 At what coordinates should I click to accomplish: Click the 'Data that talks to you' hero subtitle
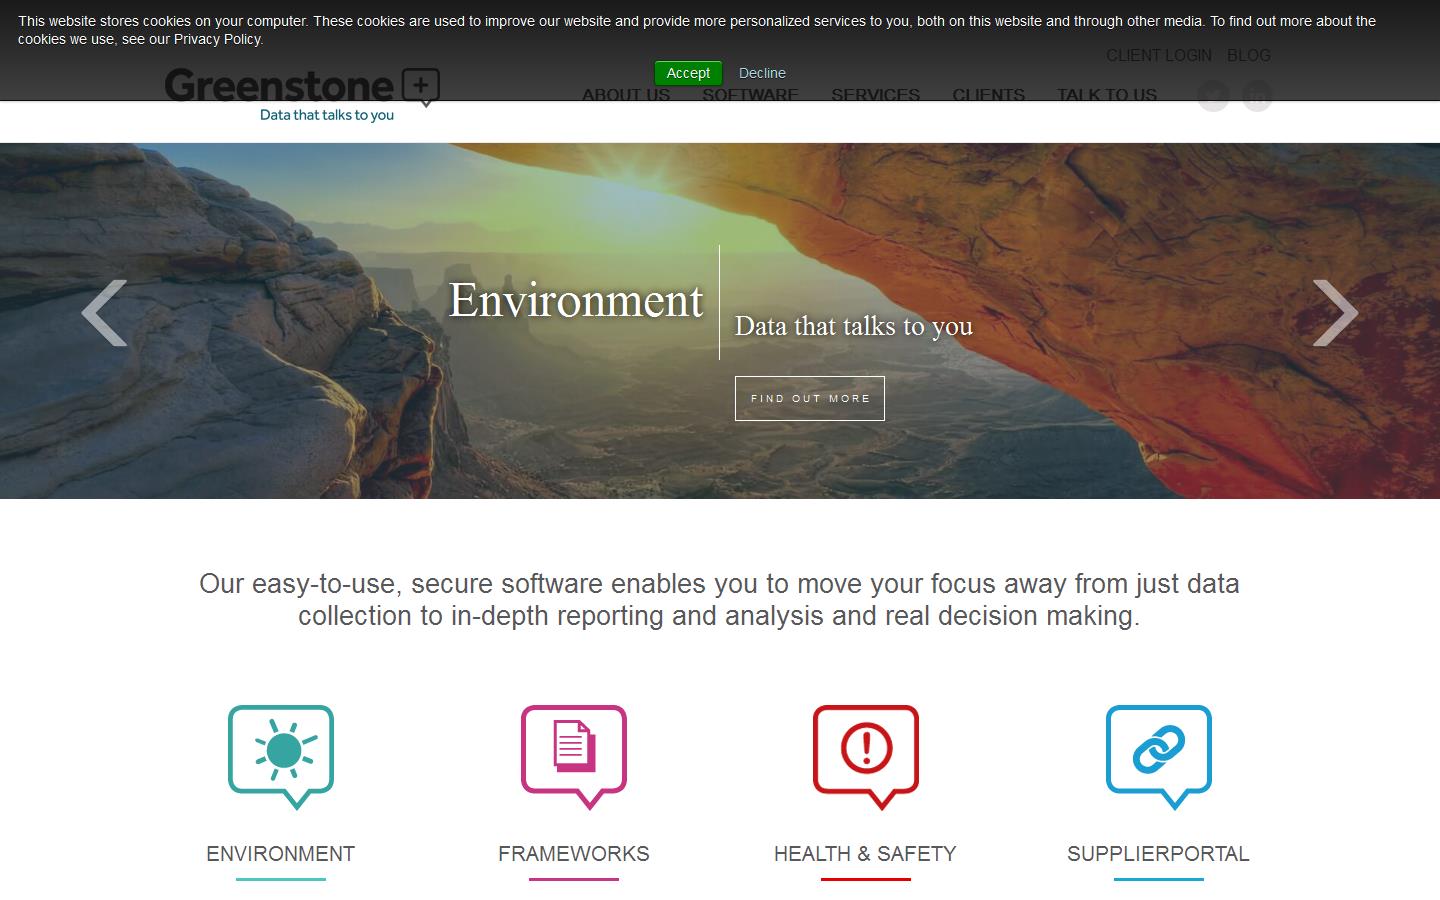coord(854,326)
